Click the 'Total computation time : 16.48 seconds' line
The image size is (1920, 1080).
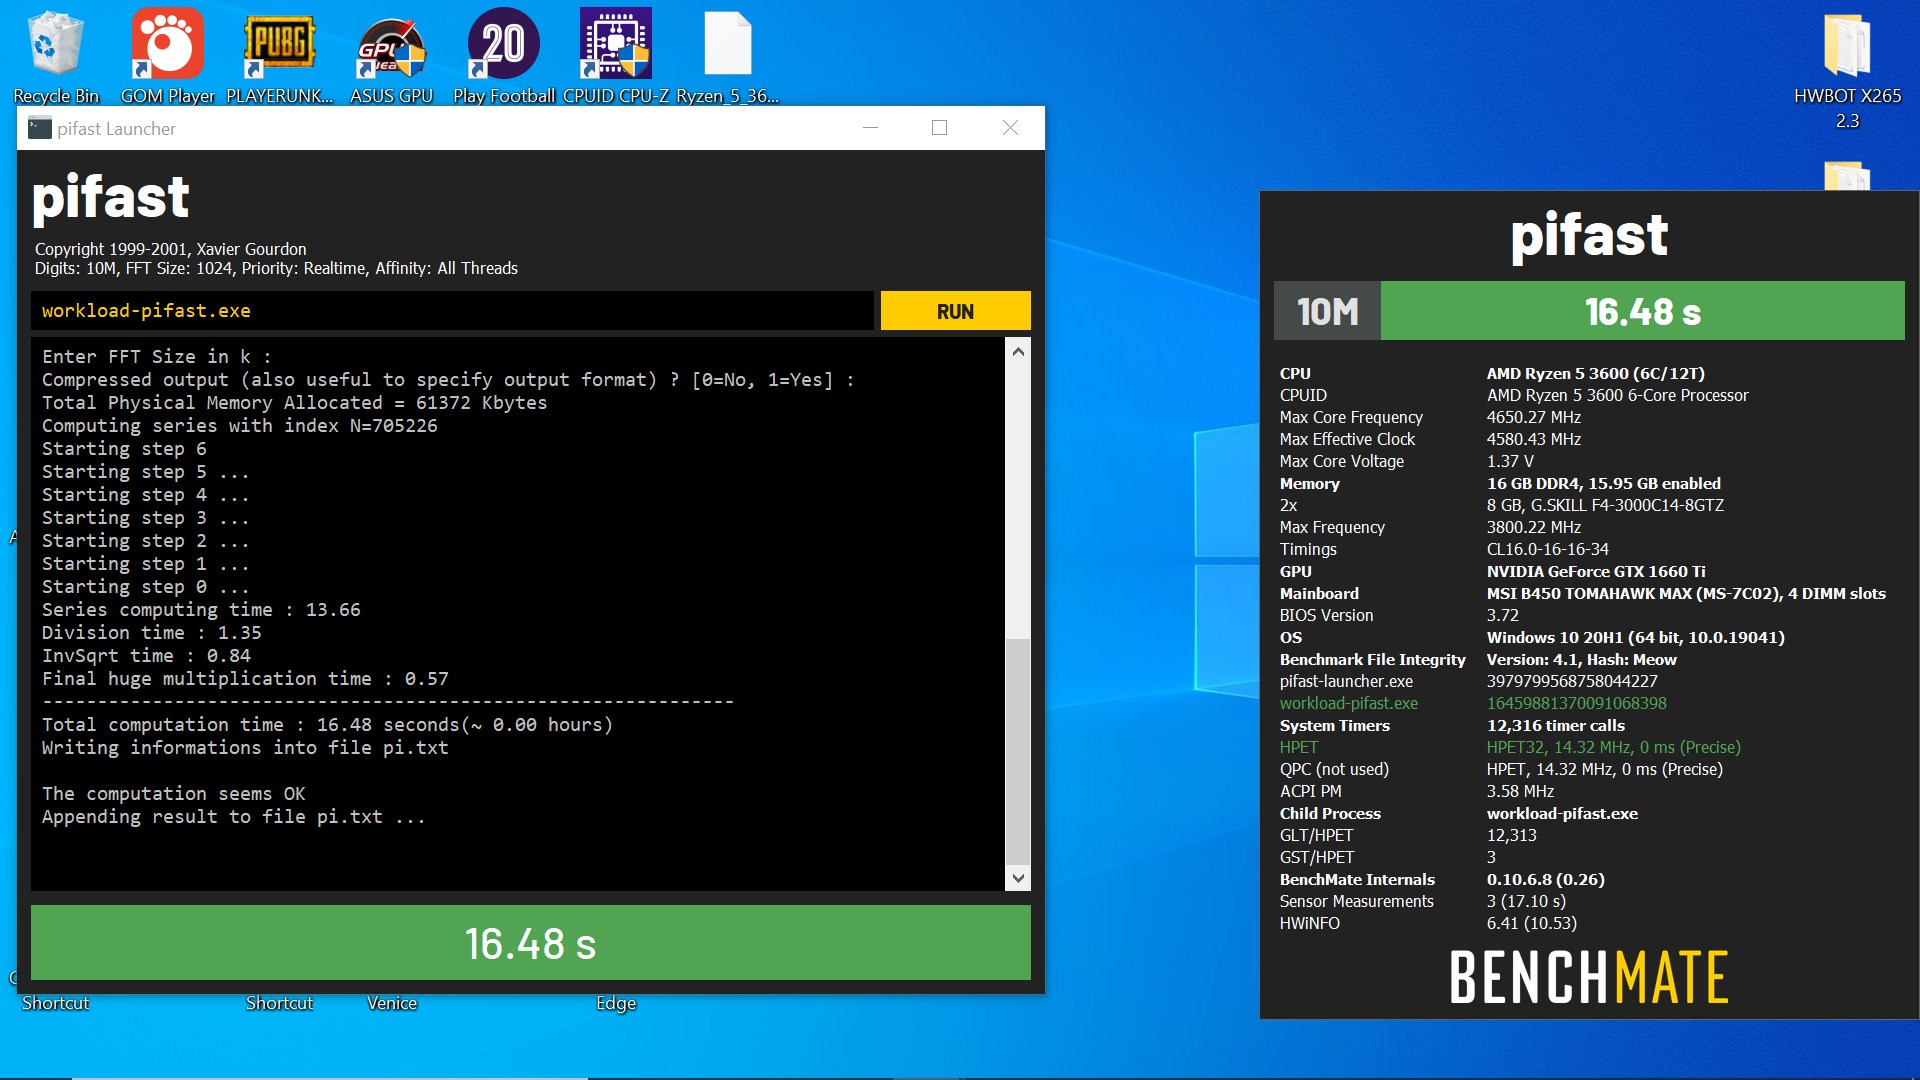pyautogui.click(x=327, y=724)
